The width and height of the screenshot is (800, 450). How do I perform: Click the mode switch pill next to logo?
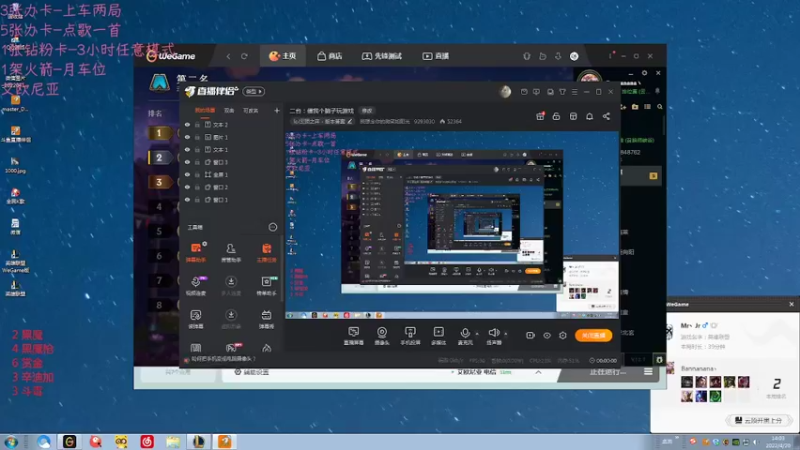point(254,91)
